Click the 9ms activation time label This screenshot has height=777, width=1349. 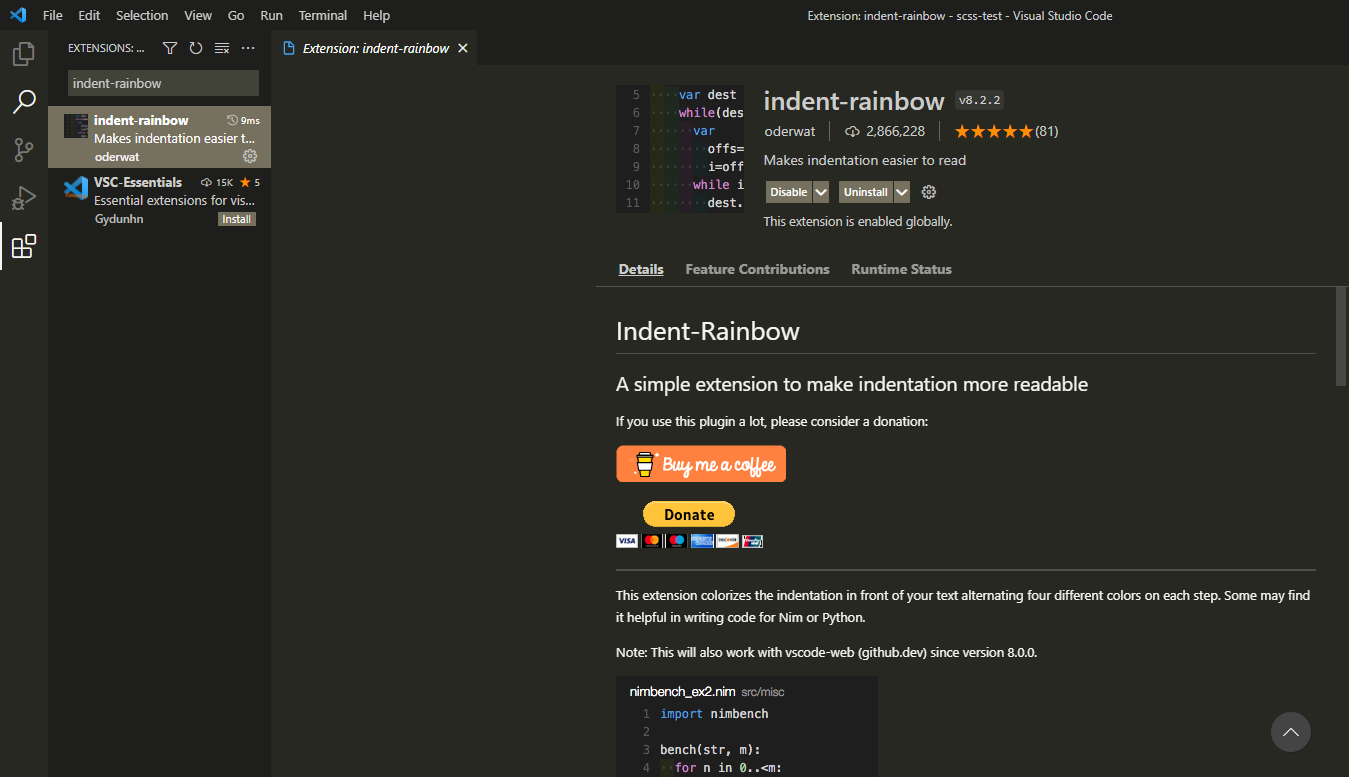(x=244, y=120)
